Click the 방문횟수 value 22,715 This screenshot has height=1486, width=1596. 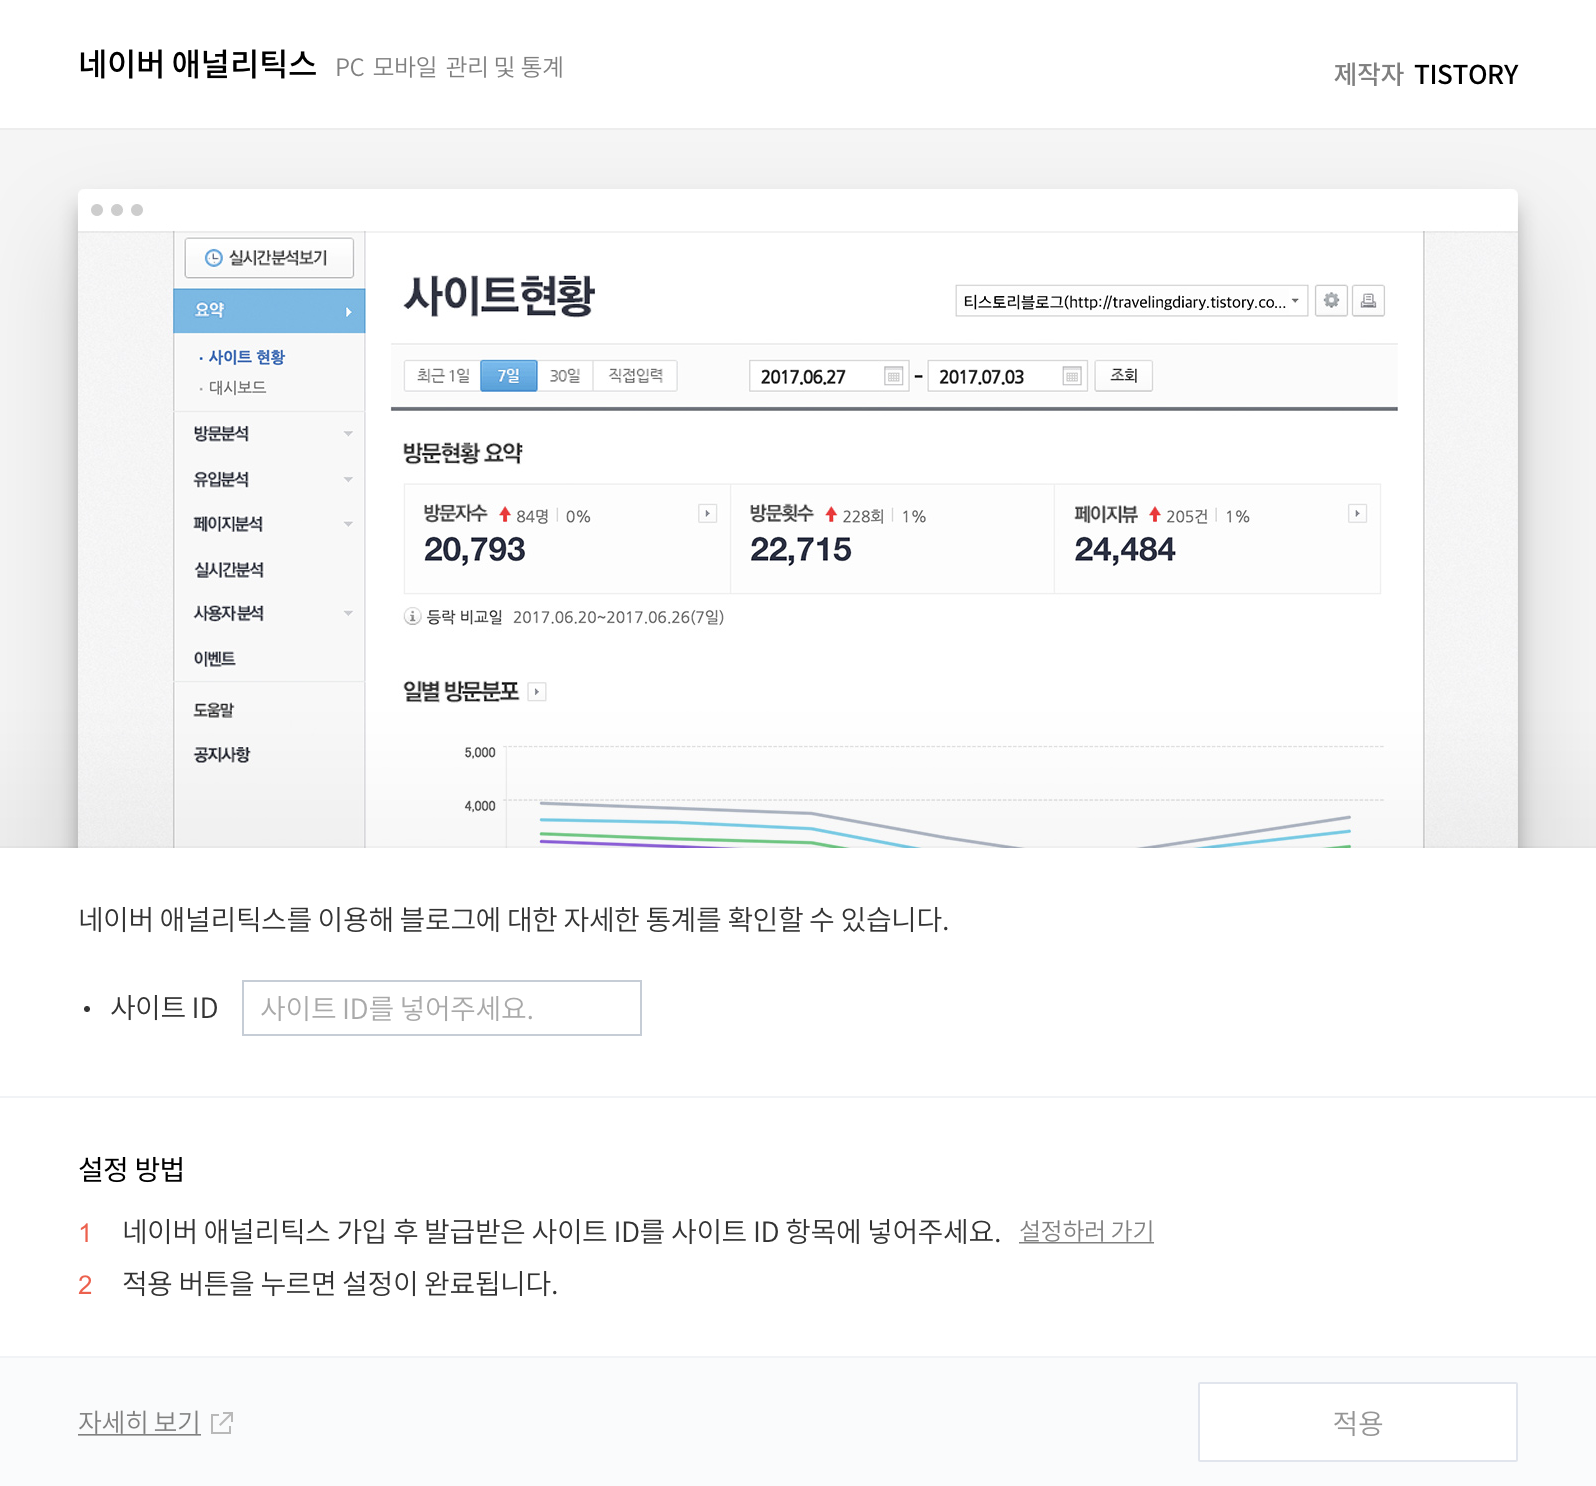coord(800,549)
